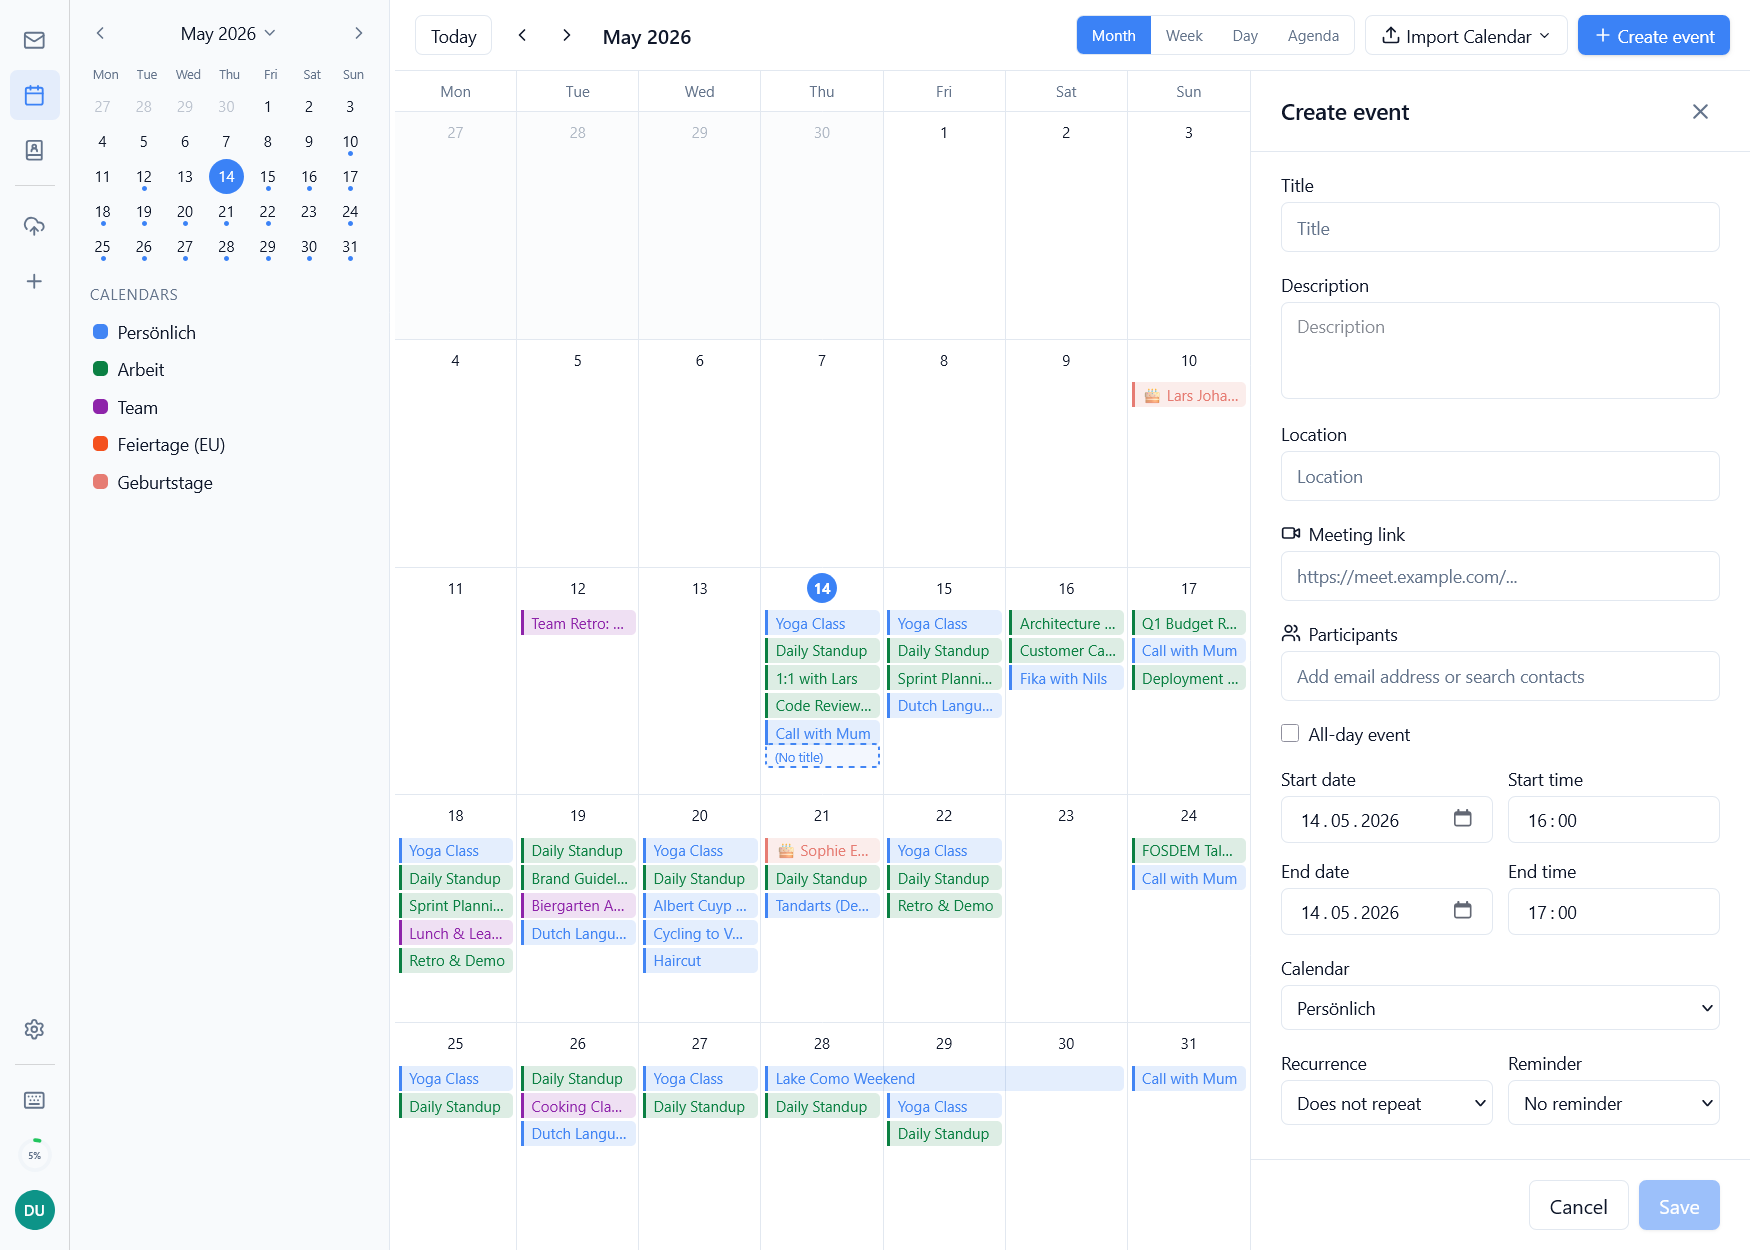Open the Haircut event on May 20
Viewport: 1750px width, 1250px height.
(x=700, y=960)
